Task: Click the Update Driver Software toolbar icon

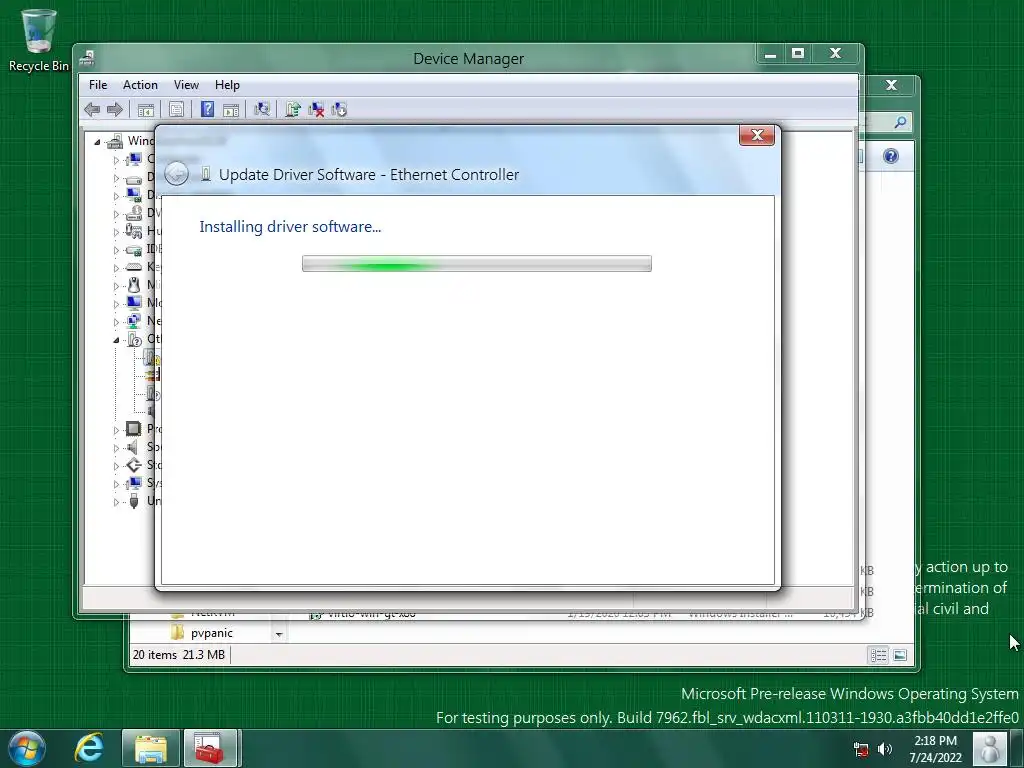Action: 293,110
